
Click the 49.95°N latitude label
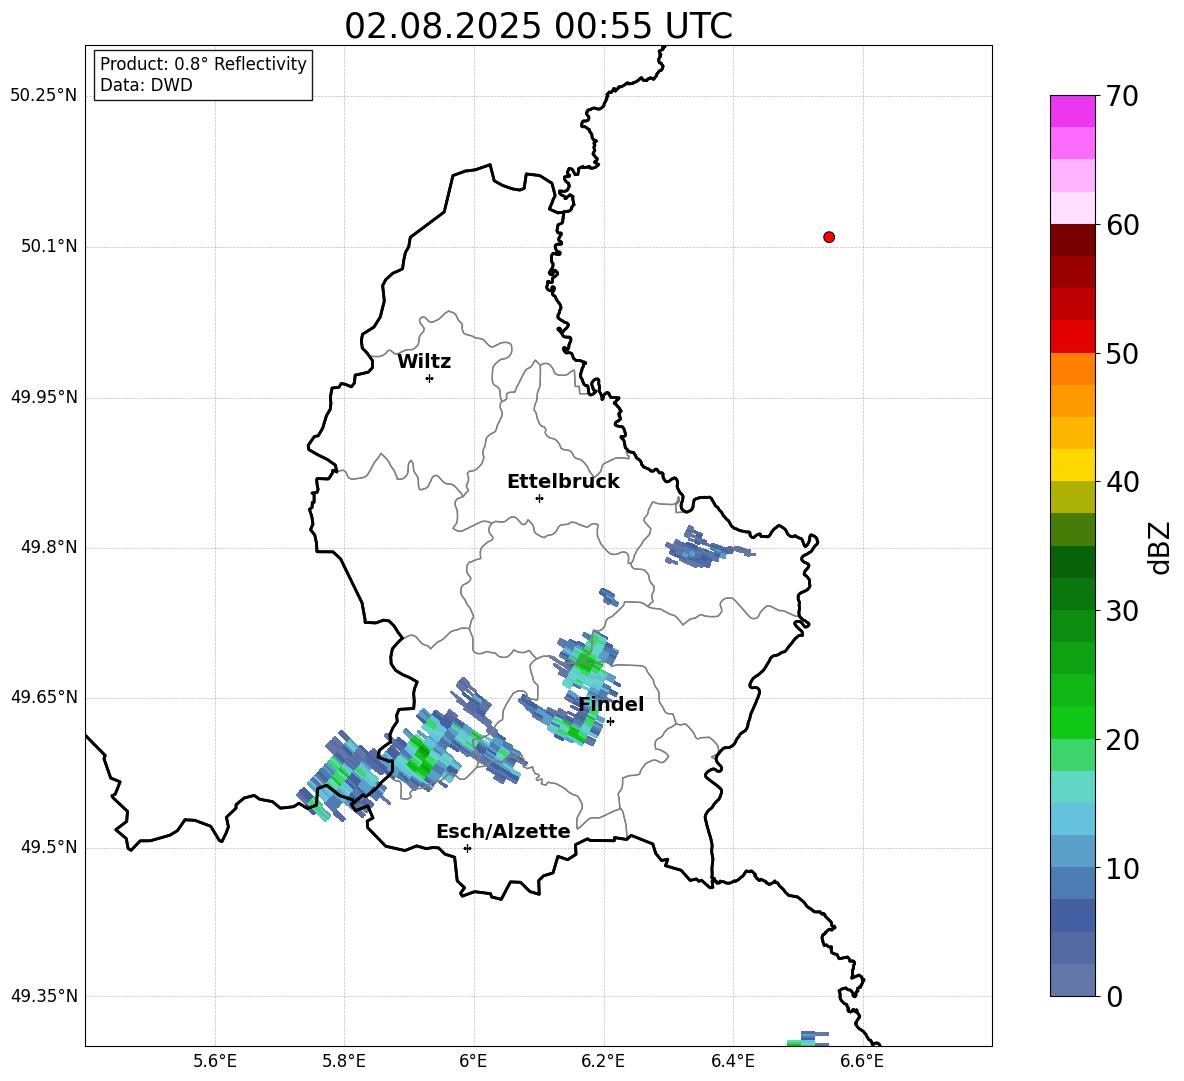point(44,397)
